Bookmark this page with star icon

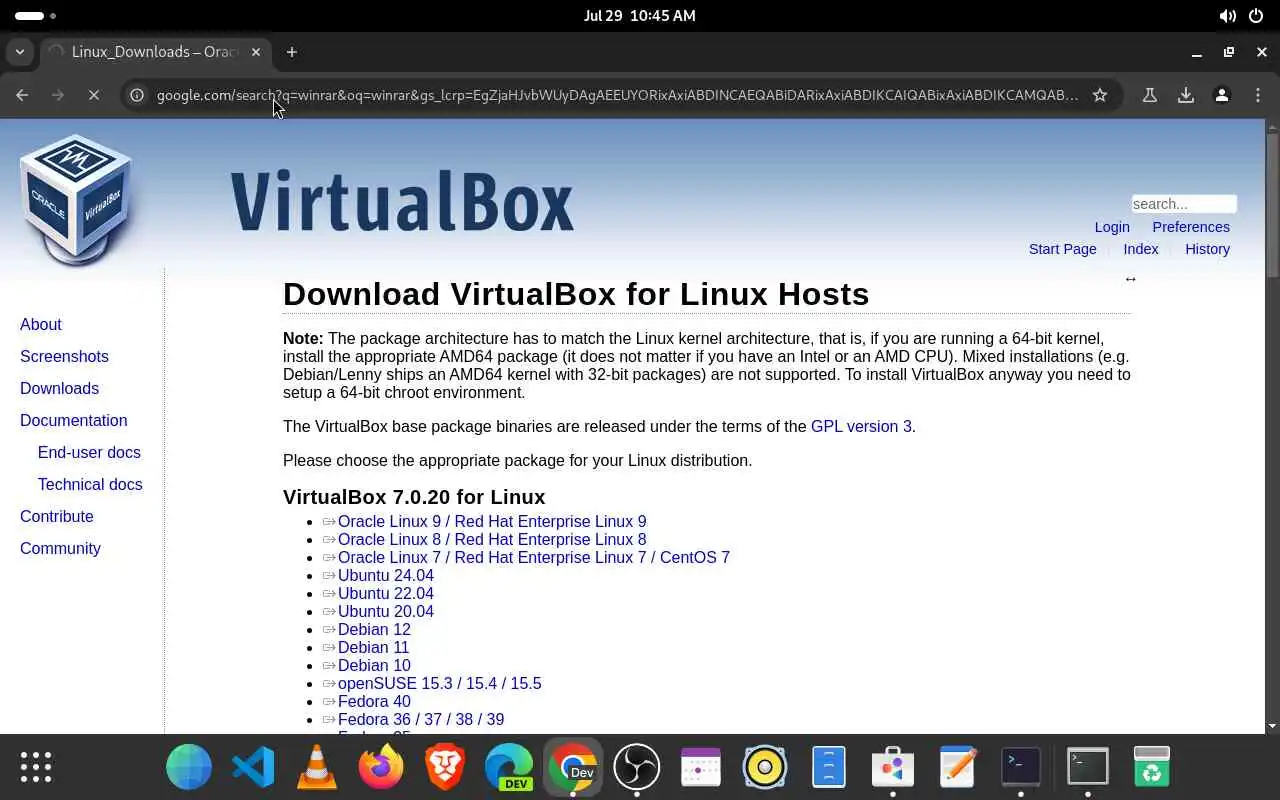coord(1100,95)
